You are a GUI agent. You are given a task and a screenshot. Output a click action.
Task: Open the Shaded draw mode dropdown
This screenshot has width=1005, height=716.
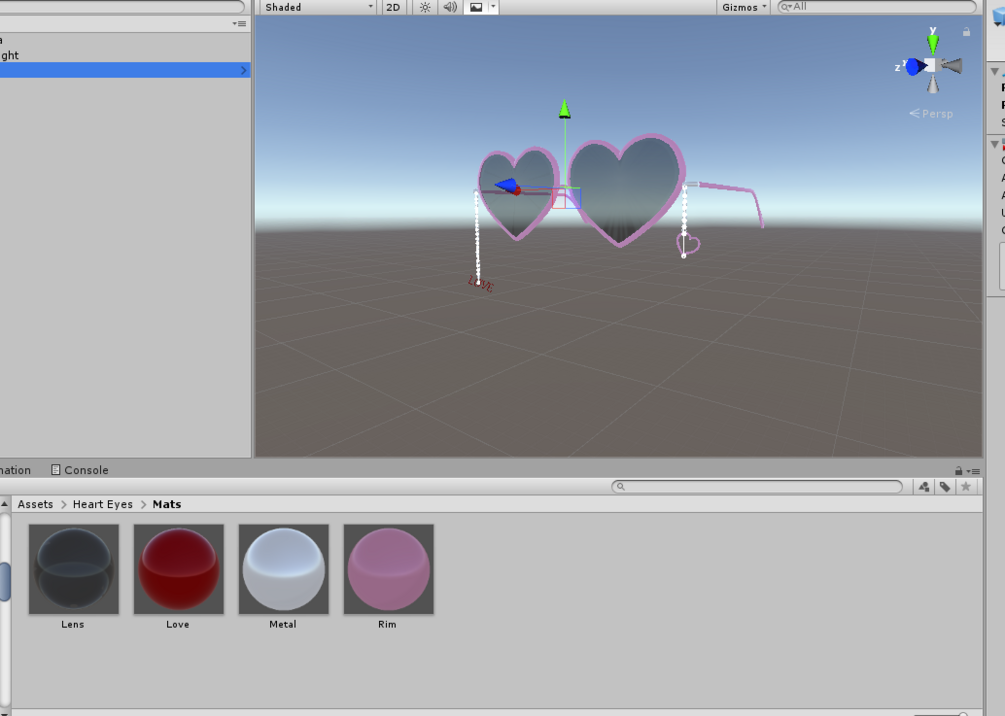[x=317, y=7]
